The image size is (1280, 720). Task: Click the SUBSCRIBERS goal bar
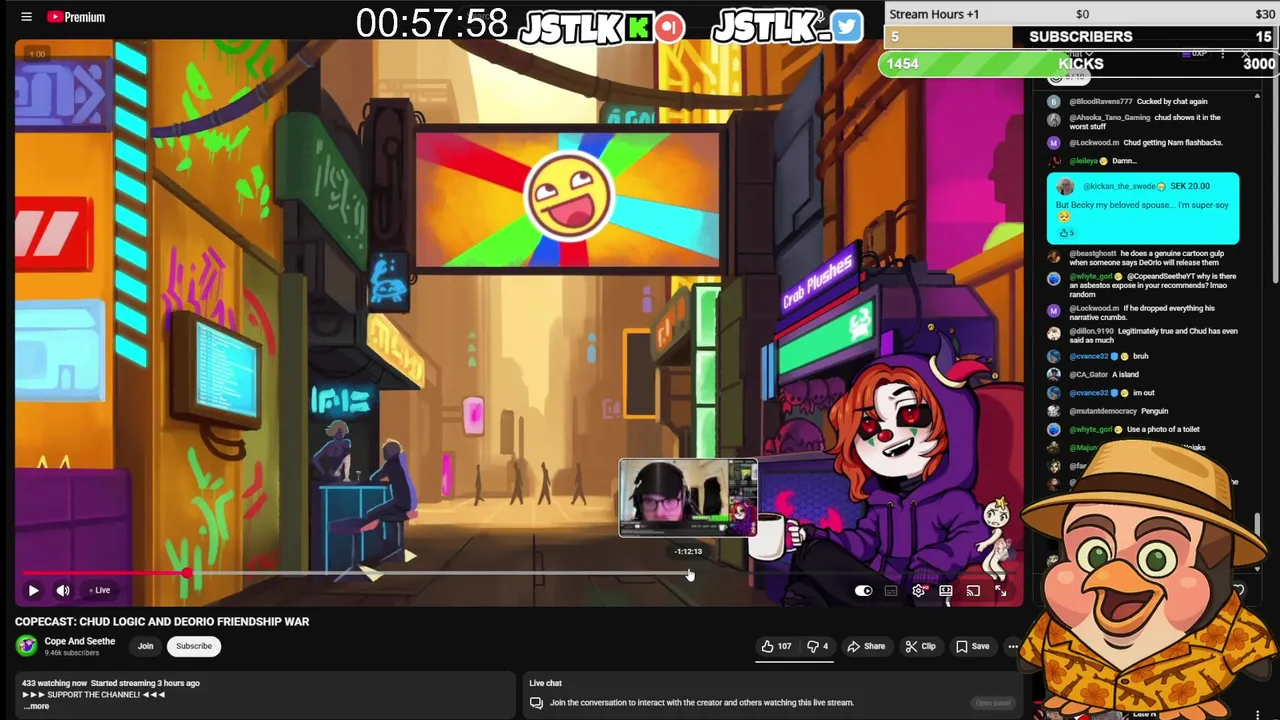[1081, 36]
